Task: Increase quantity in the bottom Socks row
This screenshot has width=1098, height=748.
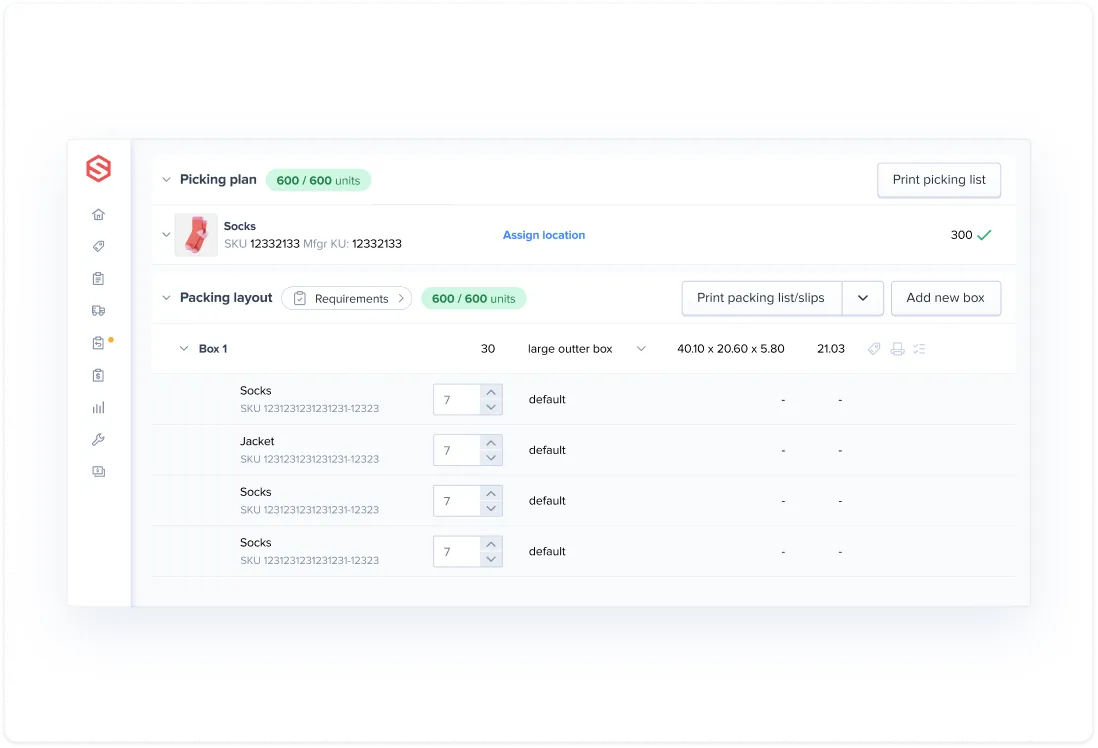Action: pyautogui.click(x=491, y=544)
